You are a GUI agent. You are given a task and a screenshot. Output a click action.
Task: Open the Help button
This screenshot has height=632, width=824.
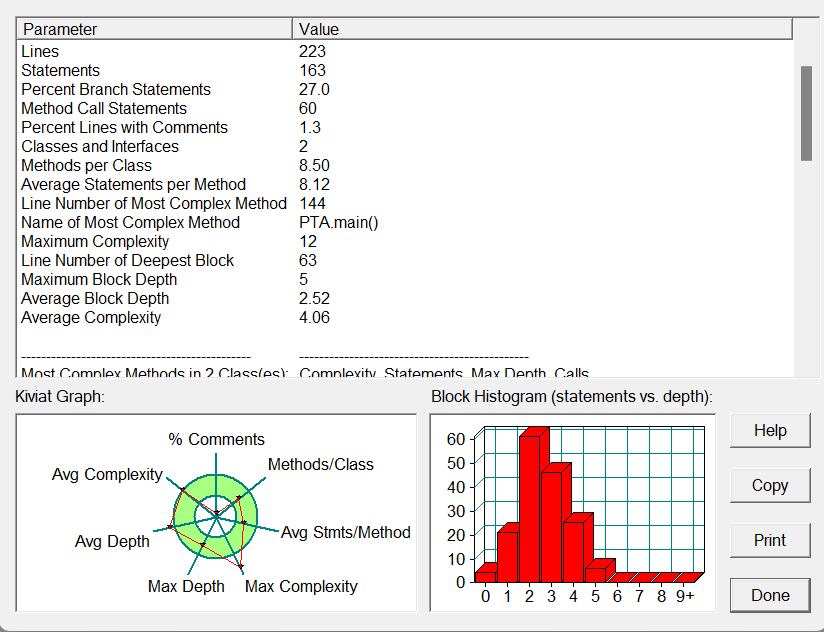coord(770,430)
